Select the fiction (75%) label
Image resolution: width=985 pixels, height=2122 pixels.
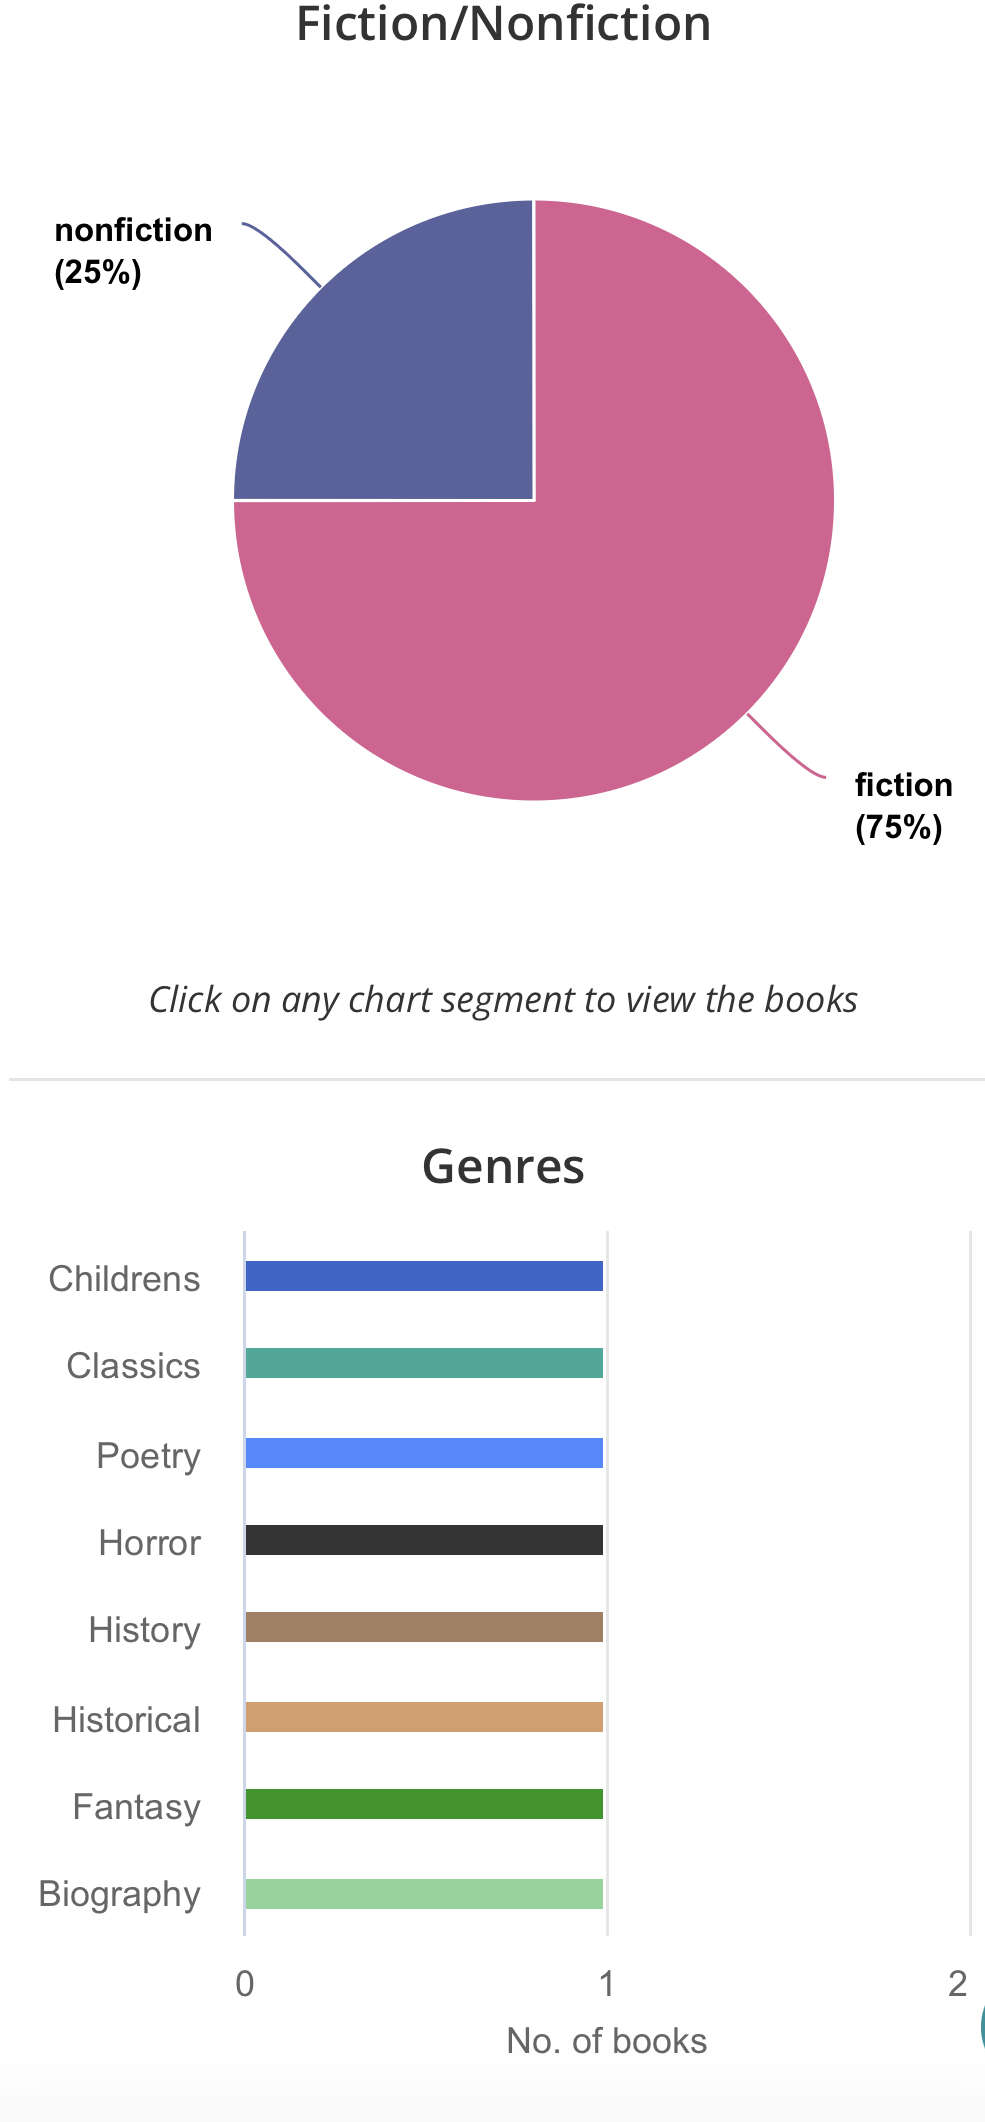(x=903, y=806)
